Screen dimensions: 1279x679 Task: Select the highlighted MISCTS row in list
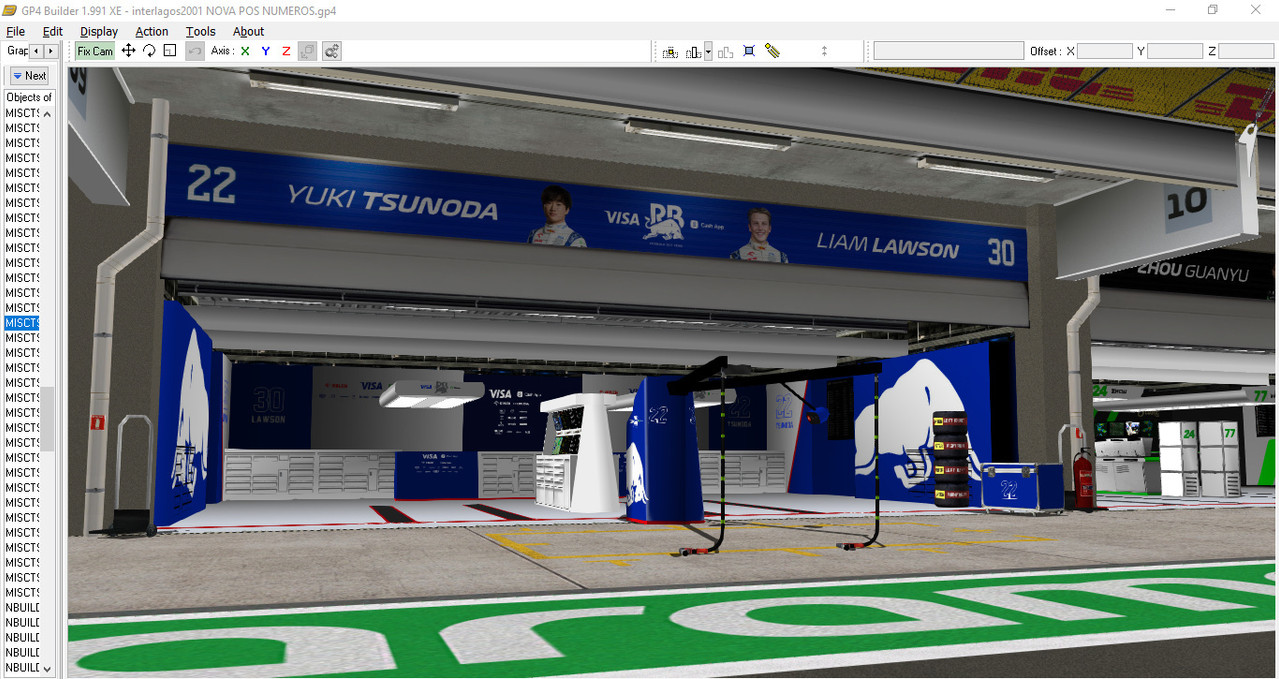(x=22, y=323)
